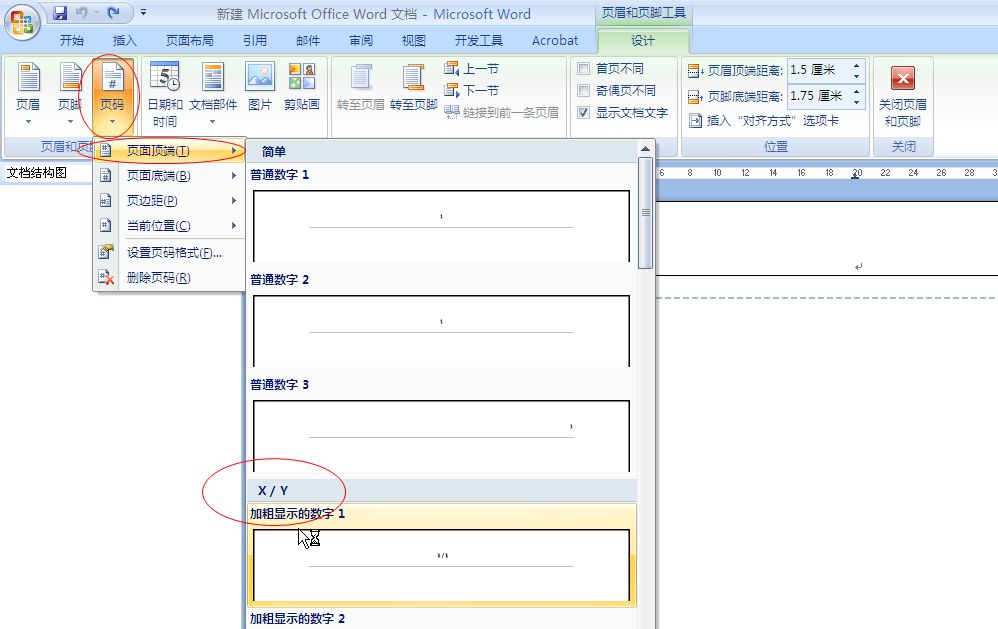This screenshot has height=629, width=998.
Task: Click 插入“对齐方式”选项卡 button
Action: pyautogui.click(x=772, y=121)
